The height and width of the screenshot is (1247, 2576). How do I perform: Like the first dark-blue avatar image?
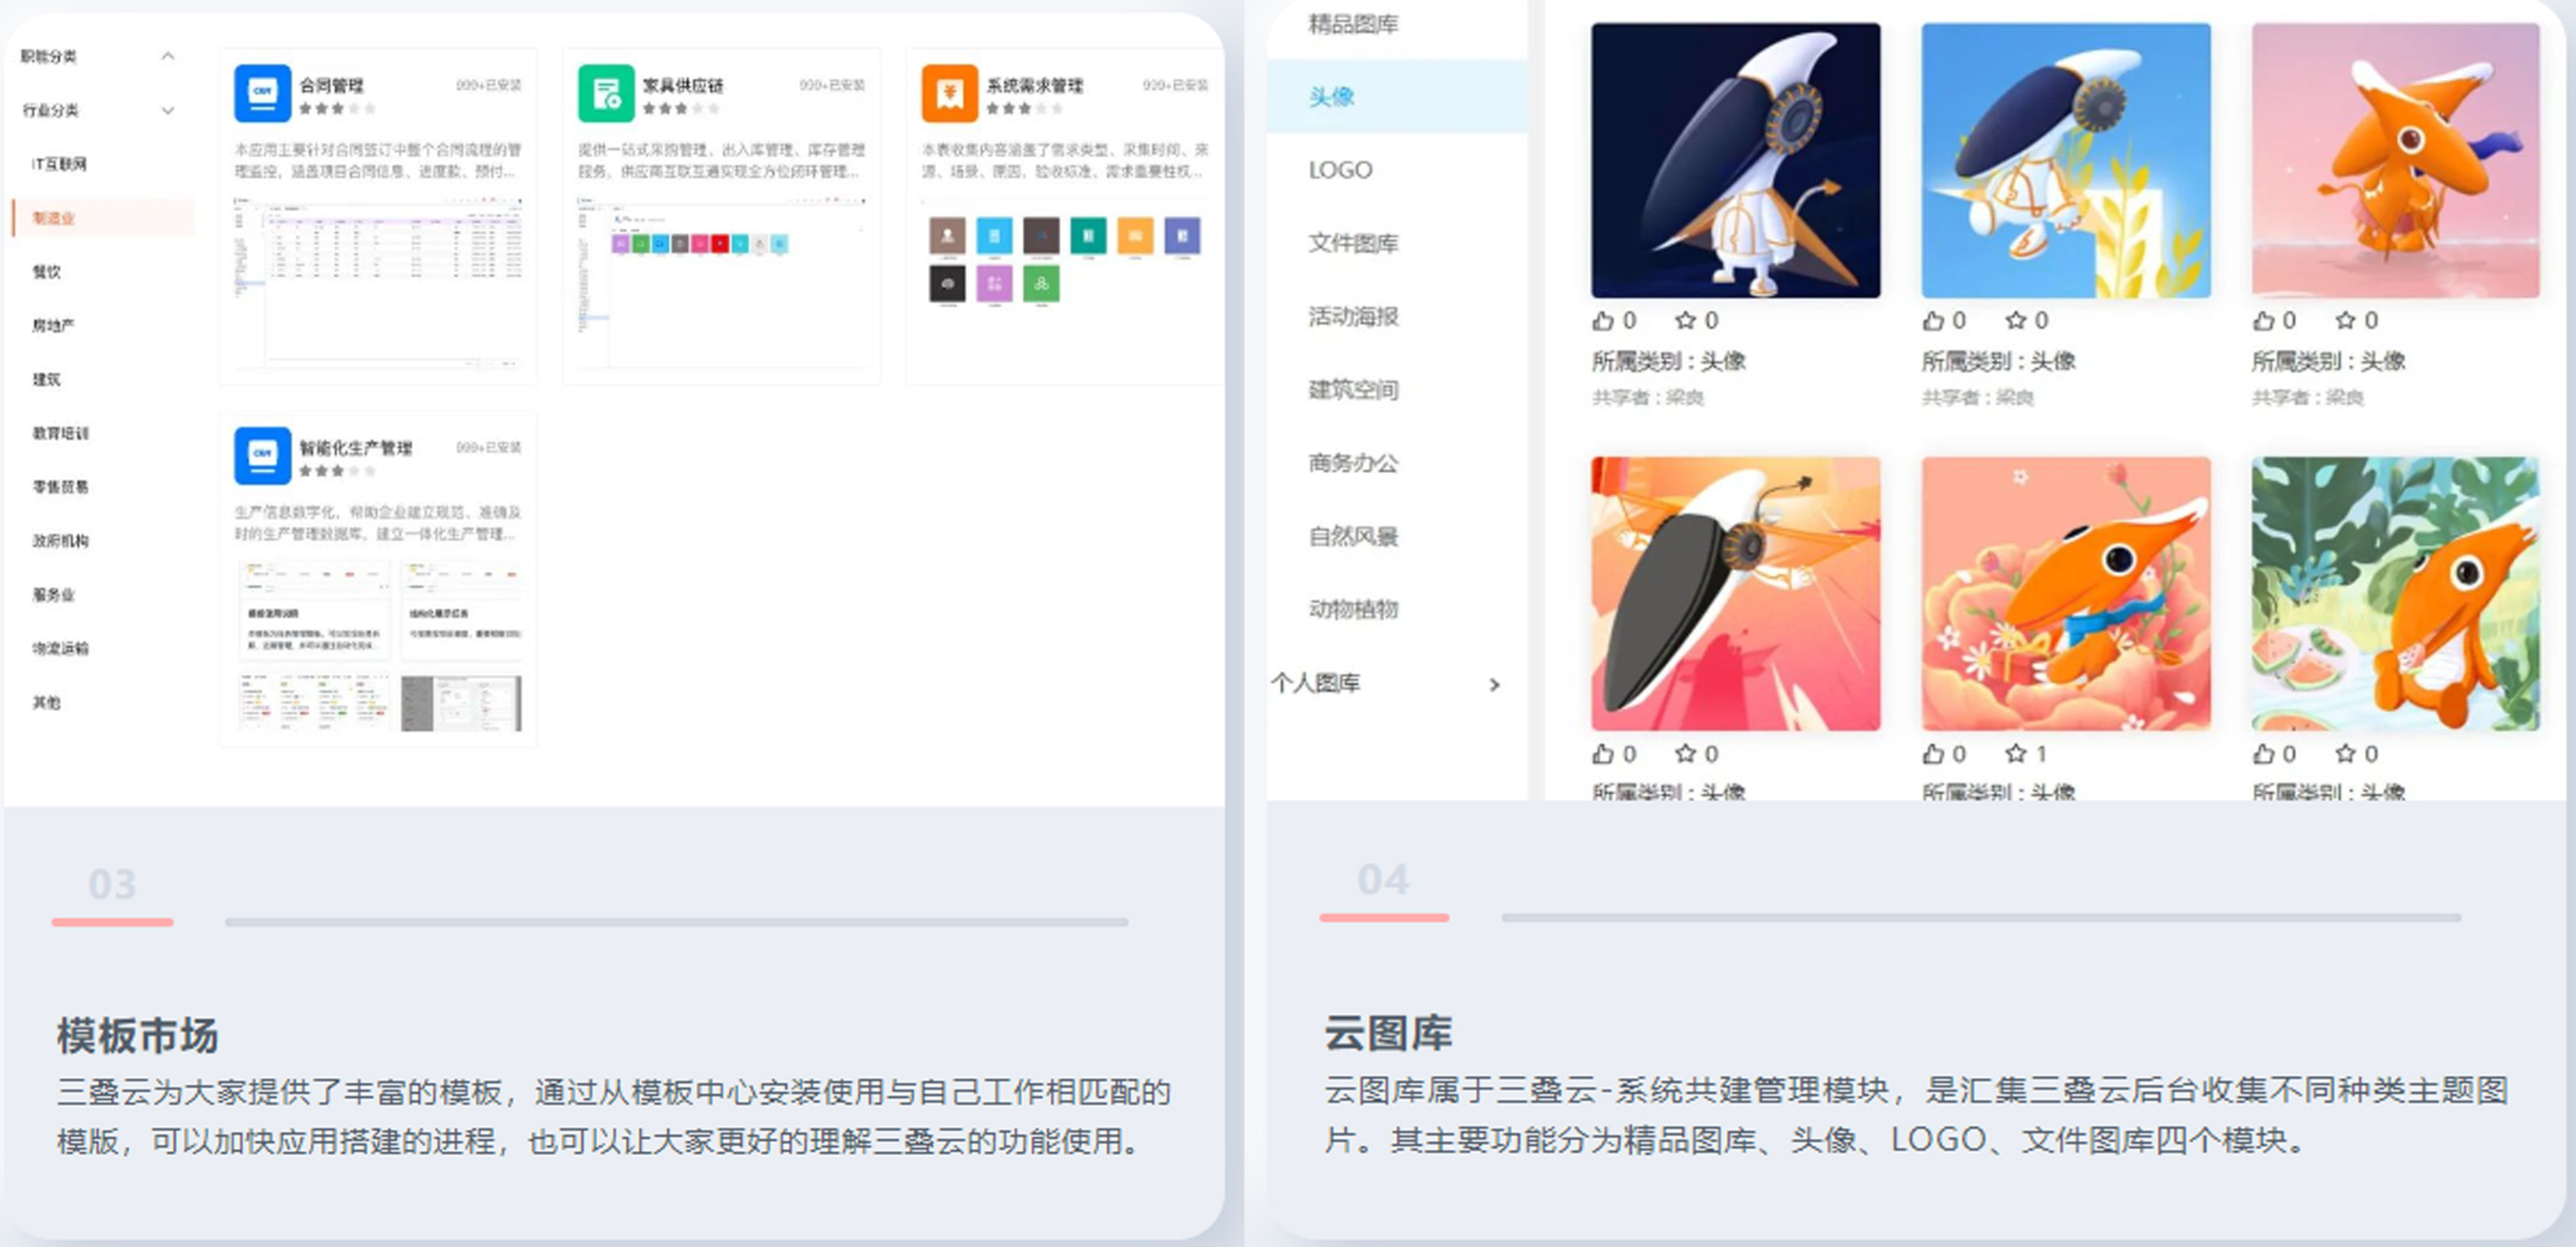1603,321
